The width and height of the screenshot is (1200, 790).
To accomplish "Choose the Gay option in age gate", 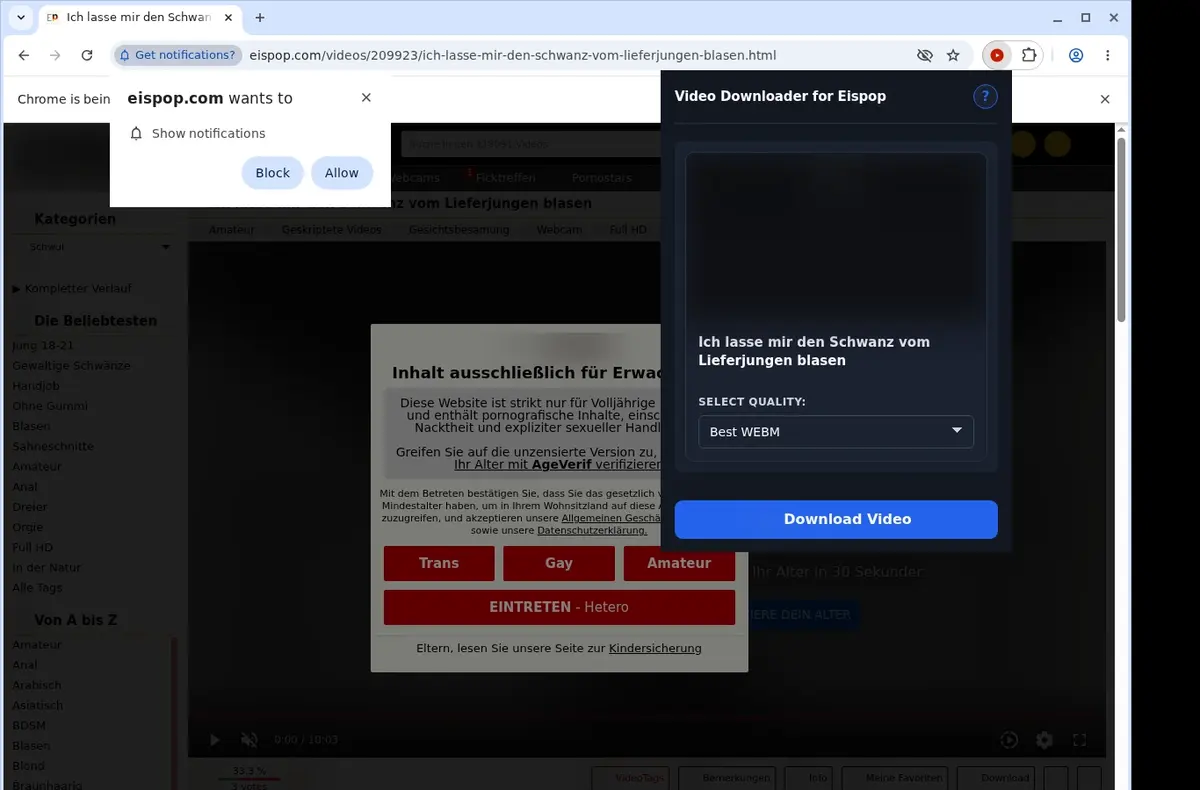I will [x=559, y=563].
